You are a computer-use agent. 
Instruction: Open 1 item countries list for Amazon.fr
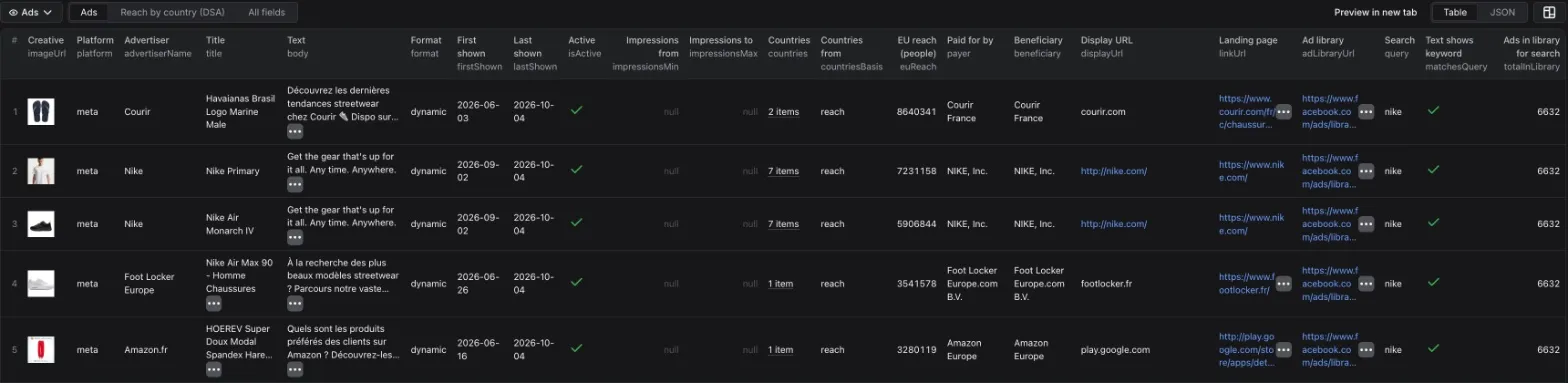tap(780, 350)
